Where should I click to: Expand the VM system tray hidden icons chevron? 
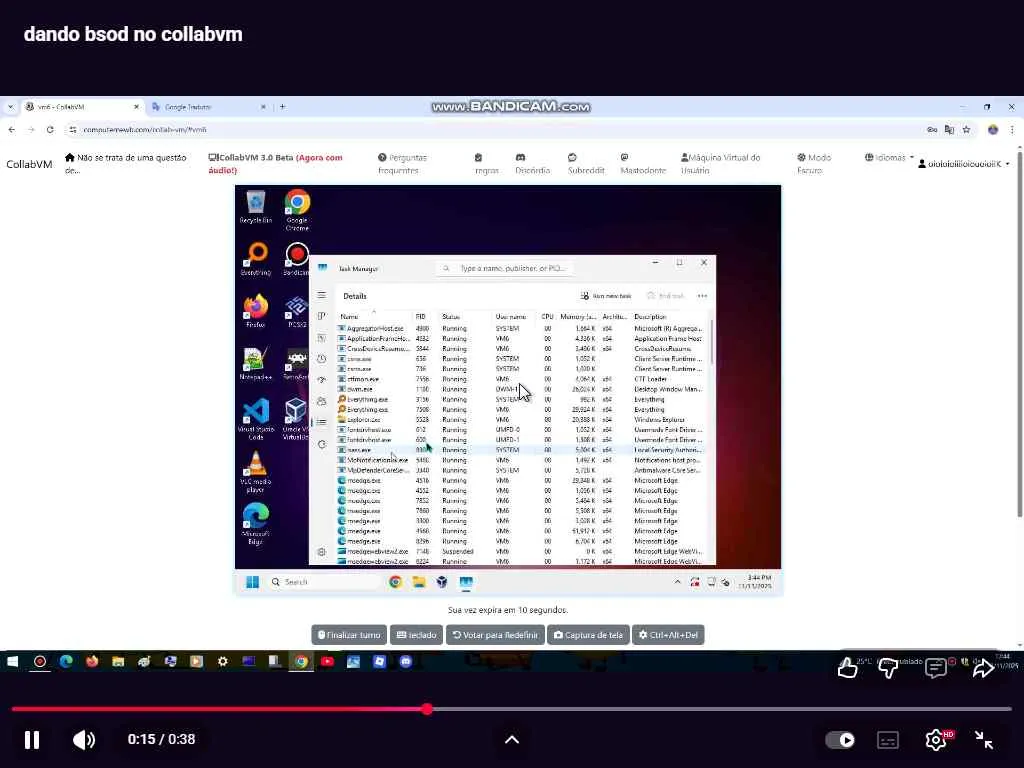677,582
